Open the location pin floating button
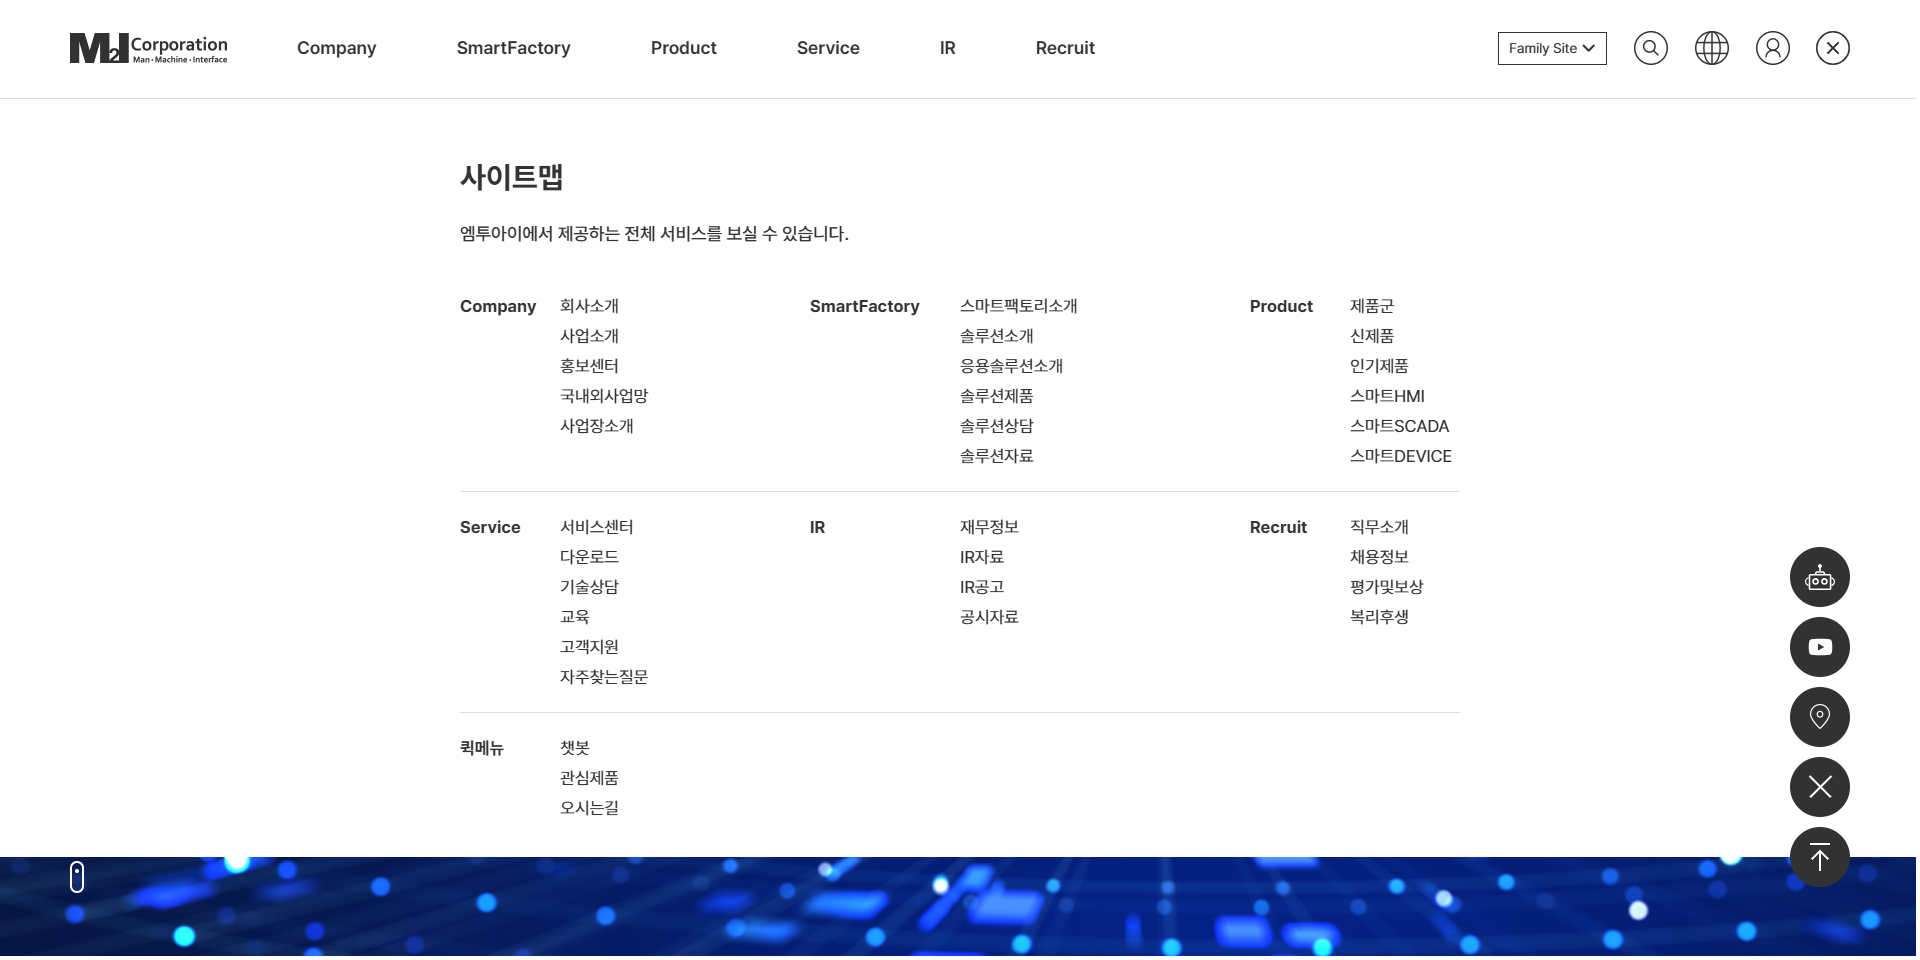This screenshot has height=960, width=1920. tap(1819, 717)
